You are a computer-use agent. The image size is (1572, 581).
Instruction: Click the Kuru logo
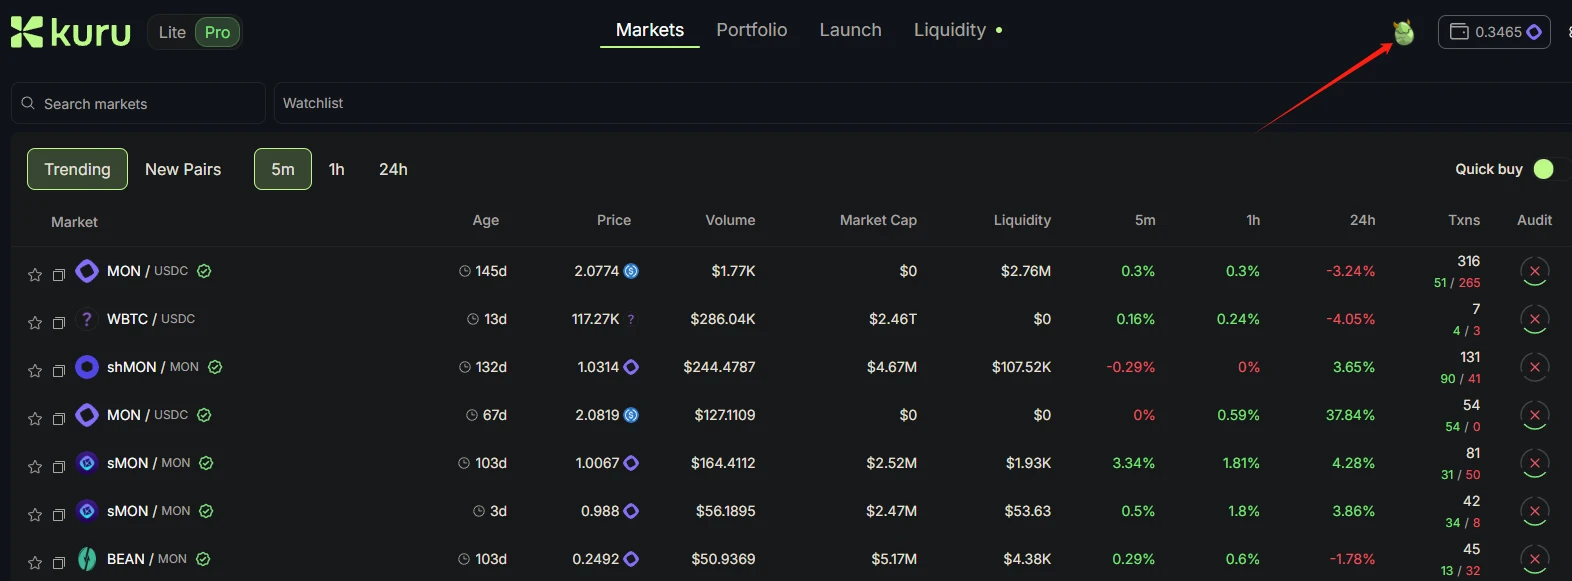pos(70,32)
